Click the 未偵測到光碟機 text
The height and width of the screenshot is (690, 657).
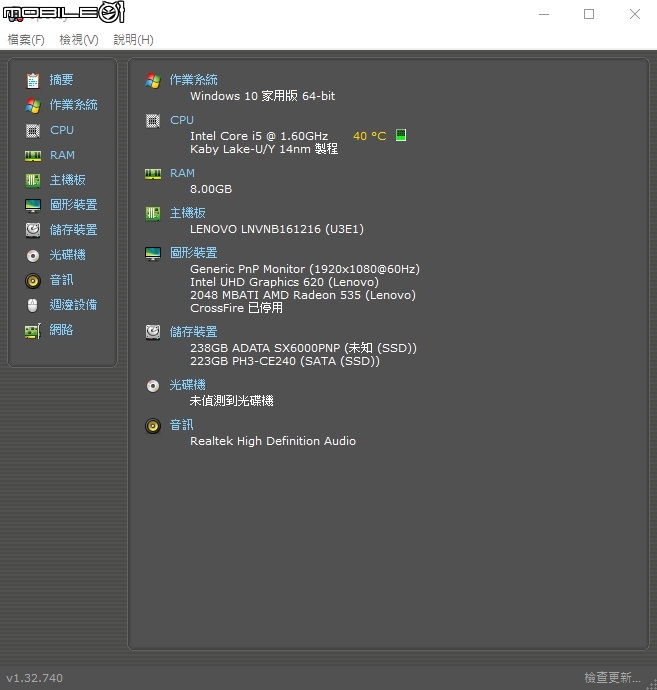[231, 400]
